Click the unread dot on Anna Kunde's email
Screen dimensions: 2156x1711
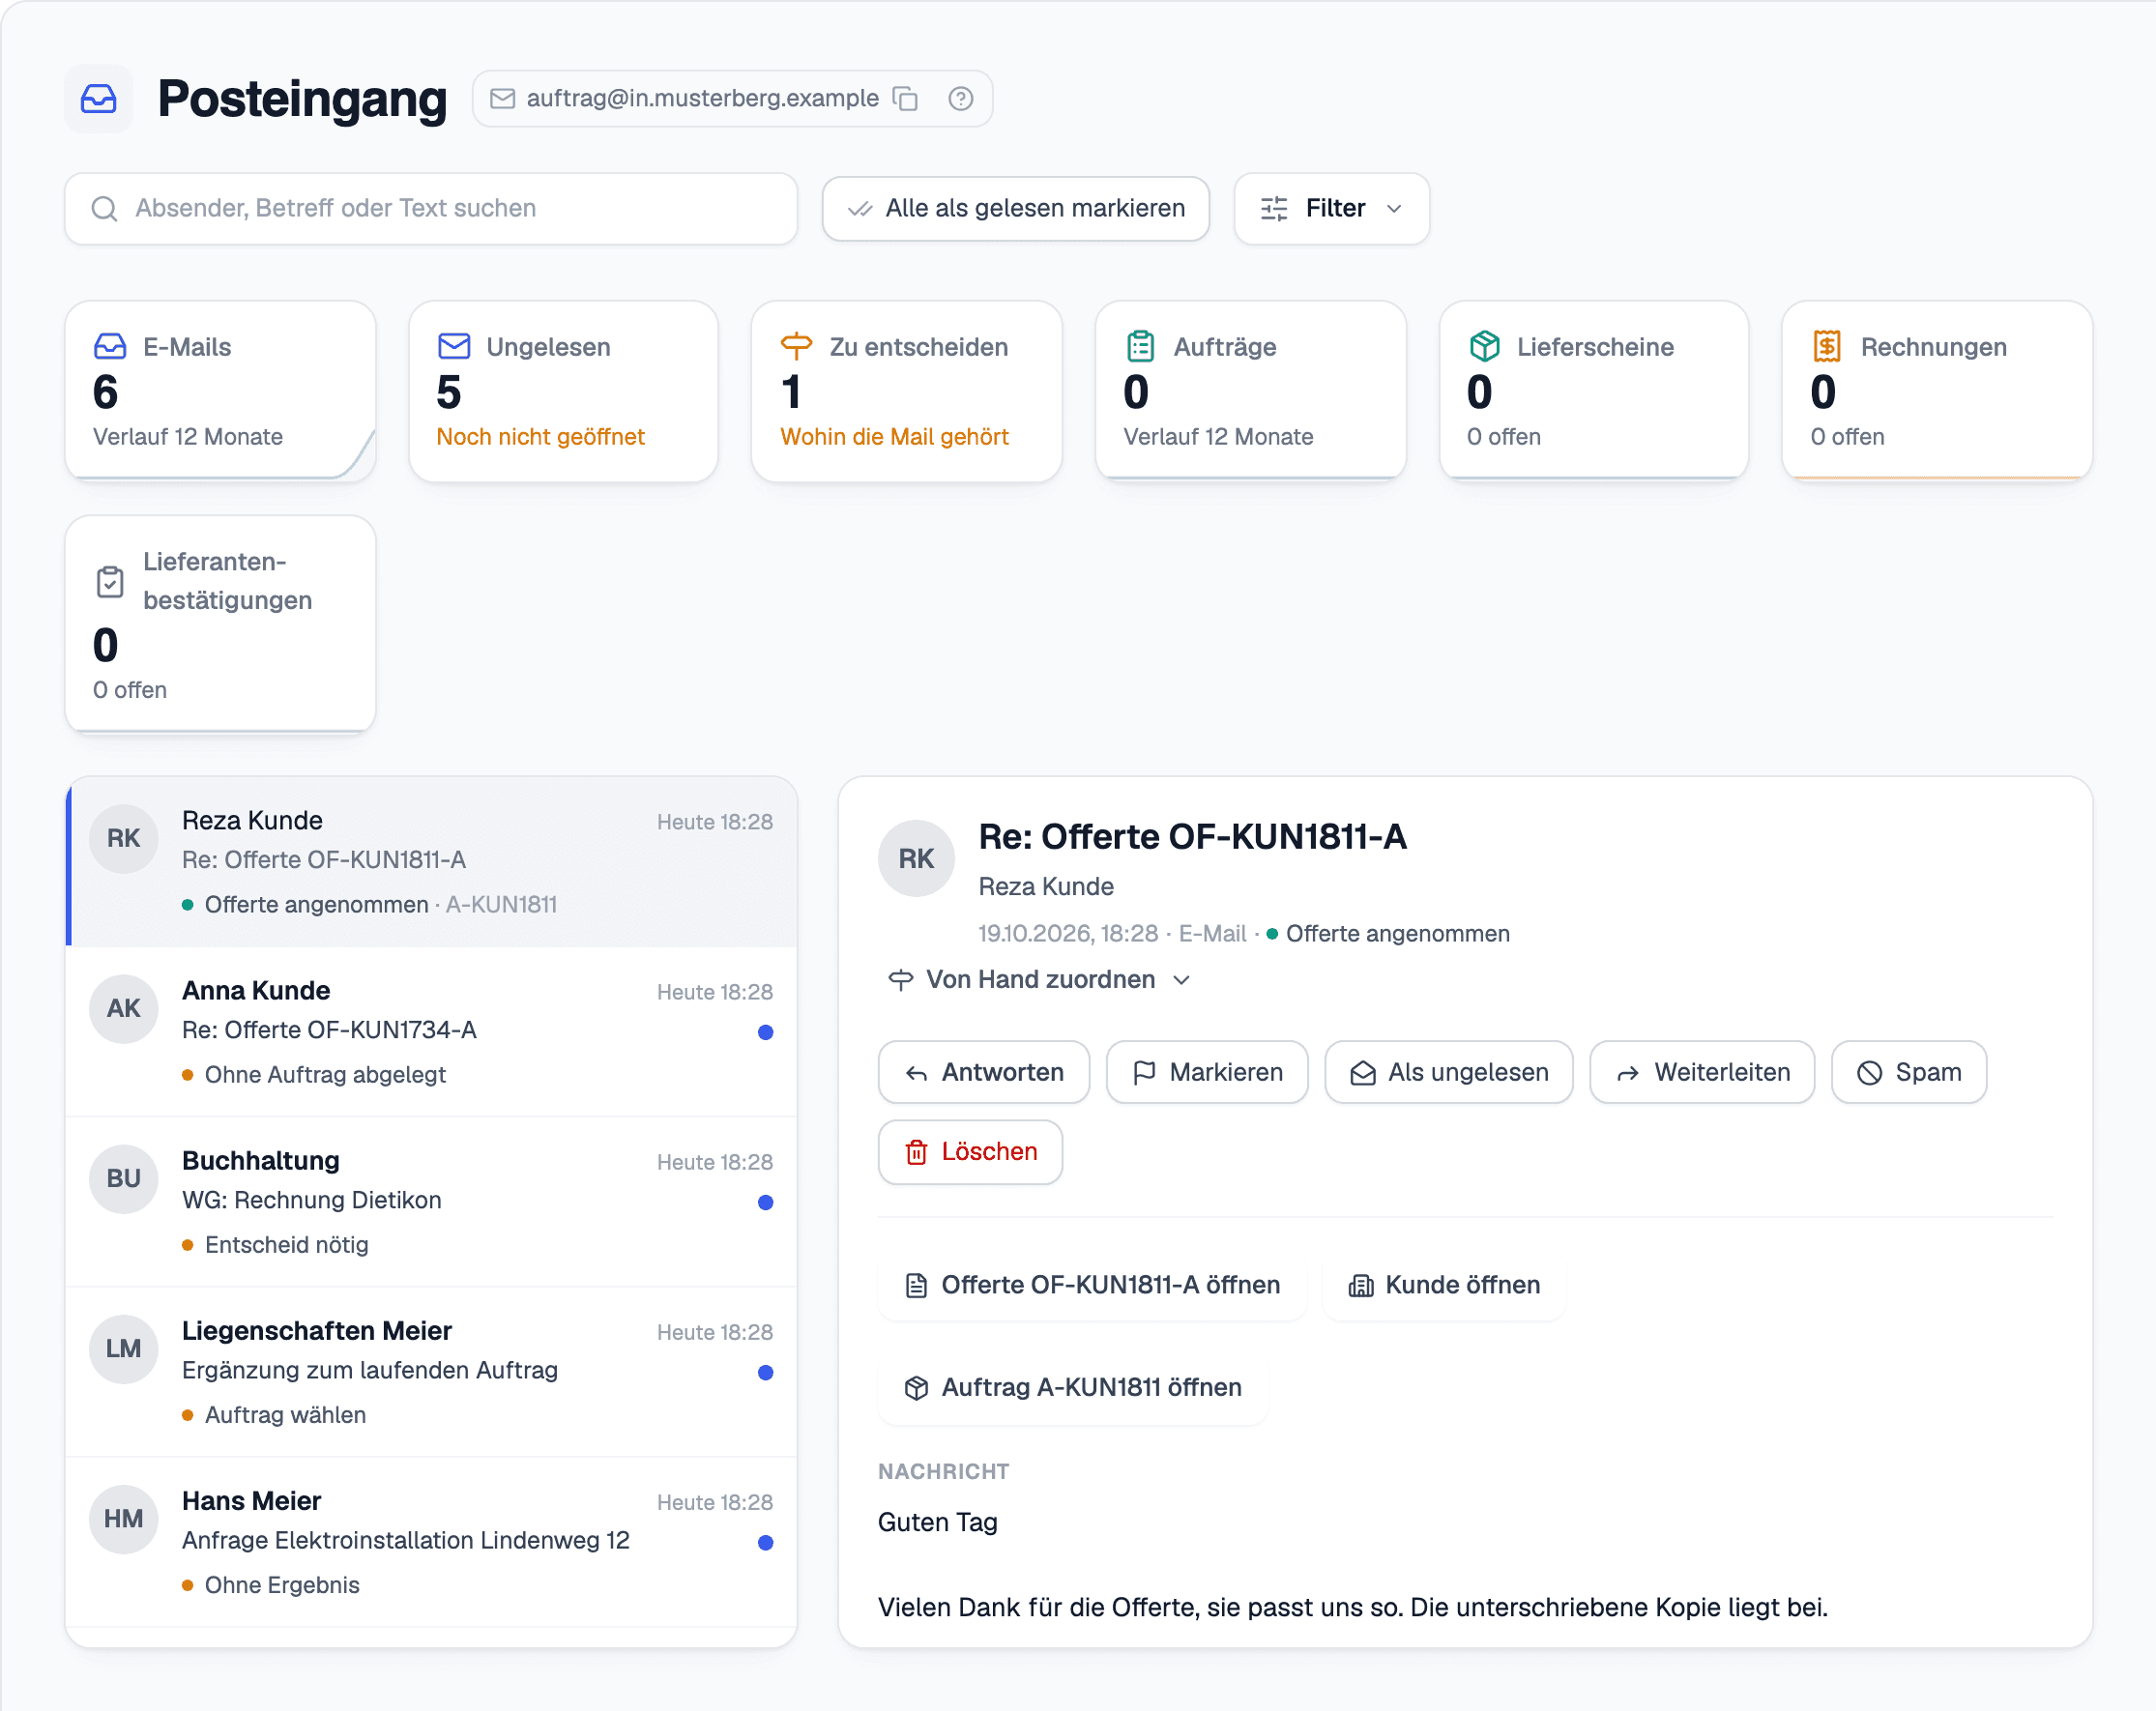[x=765, y=1032]
